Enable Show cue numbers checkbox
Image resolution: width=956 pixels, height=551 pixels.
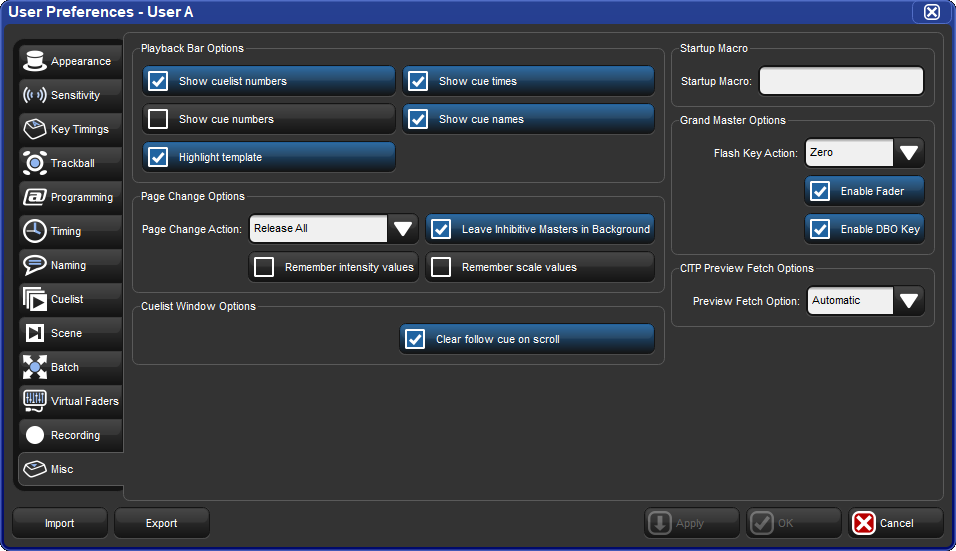tap(159, 119)
